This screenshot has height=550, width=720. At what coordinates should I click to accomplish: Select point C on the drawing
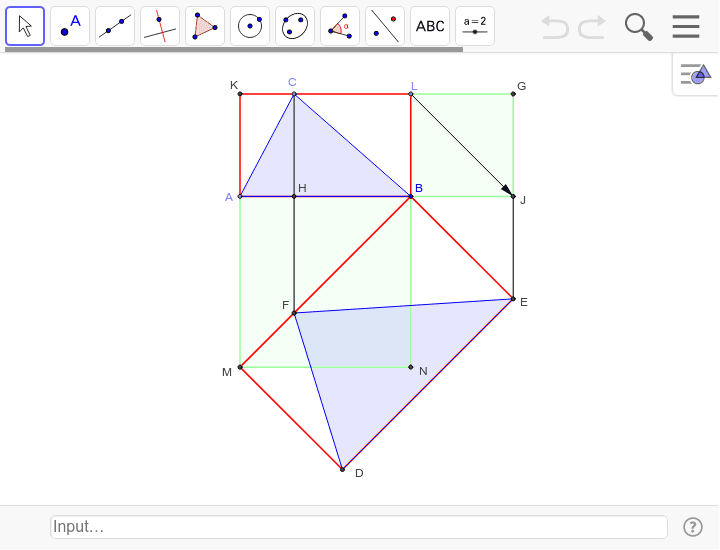pos(294,94)
